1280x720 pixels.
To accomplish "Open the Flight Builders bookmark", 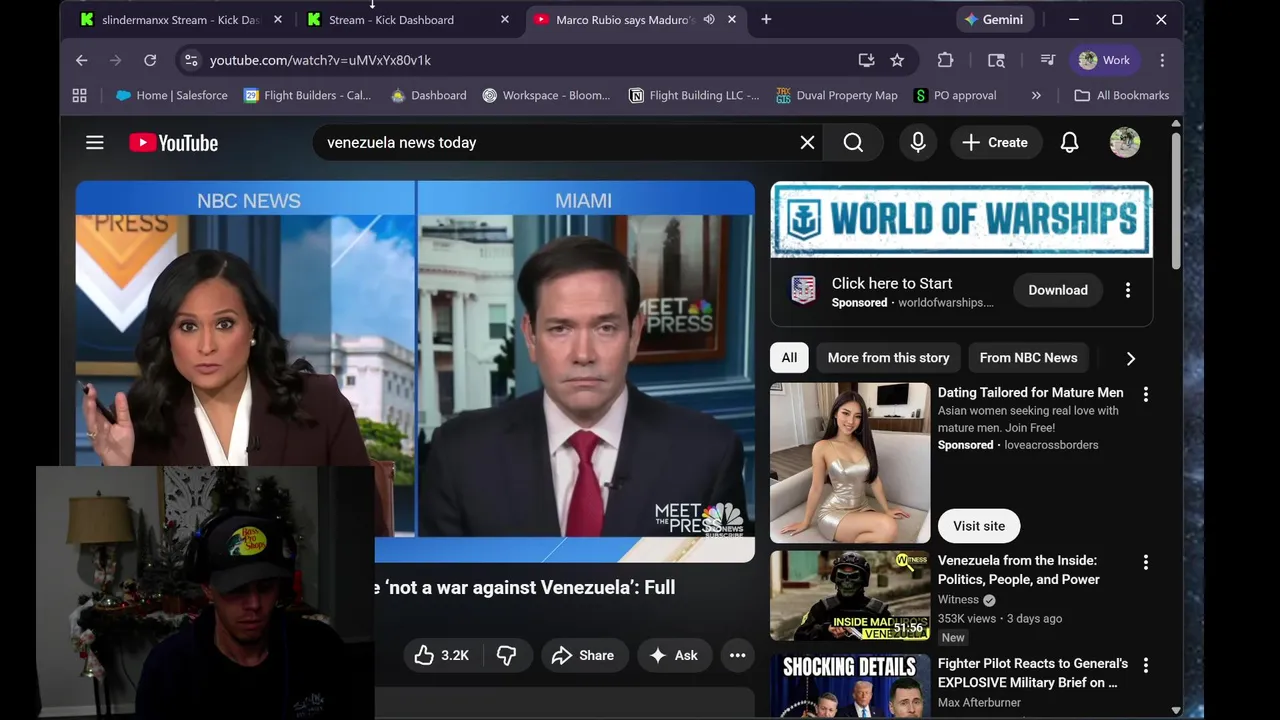I will pyautogui.click(x=308, y=95).
